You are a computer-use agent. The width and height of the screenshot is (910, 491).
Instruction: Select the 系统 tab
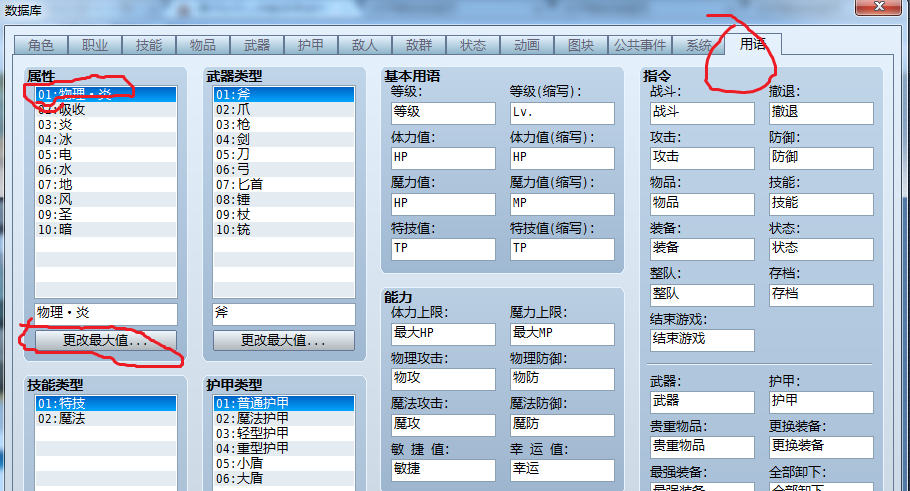pyautogui.click(x=699, y=45)
